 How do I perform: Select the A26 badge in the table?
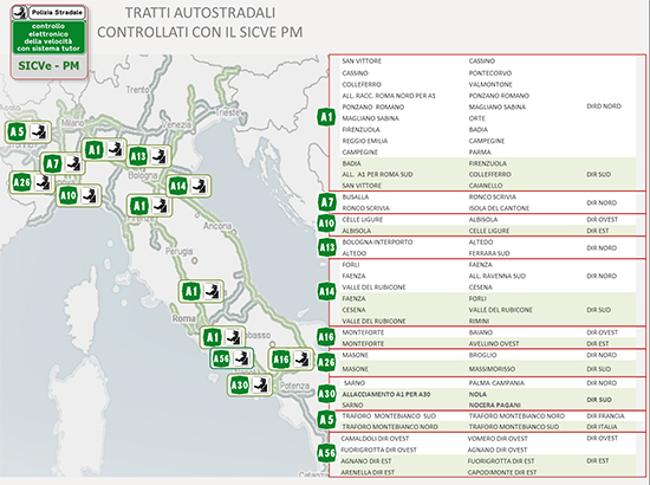coord(326,362)
